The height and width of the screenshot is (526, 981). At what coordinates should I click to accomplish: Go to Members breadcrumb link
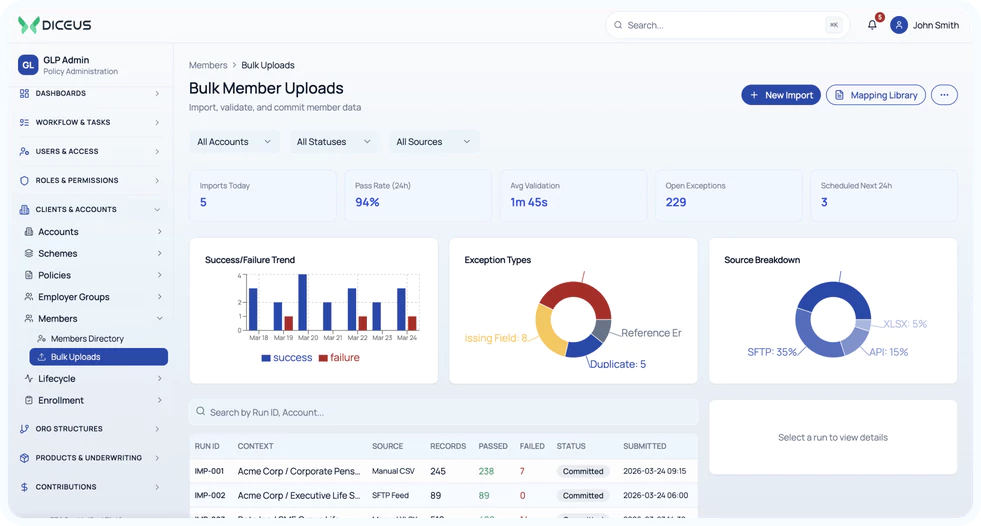click(x=208, y=65)
